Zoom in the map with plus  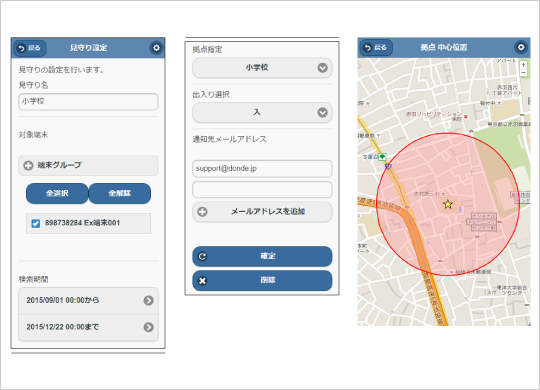(x=523, y=65)
